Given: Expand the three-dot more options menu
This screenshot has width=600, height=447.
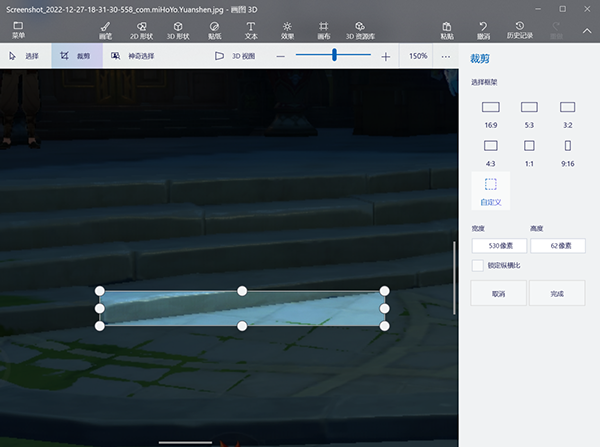Looking at the screenshot, I should (x=446, y=56).
